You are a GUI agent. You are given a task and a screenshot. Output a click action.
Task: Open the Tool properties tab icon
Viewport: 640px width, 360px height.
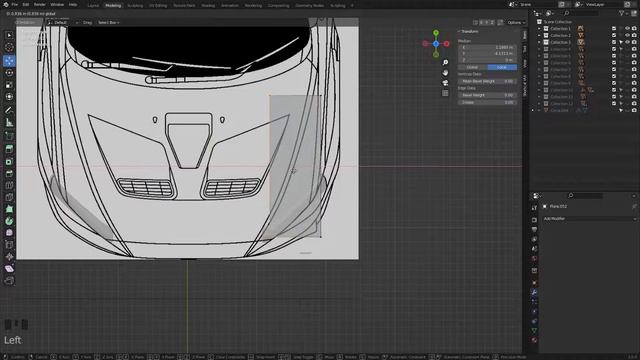click(x=534, y=208)
